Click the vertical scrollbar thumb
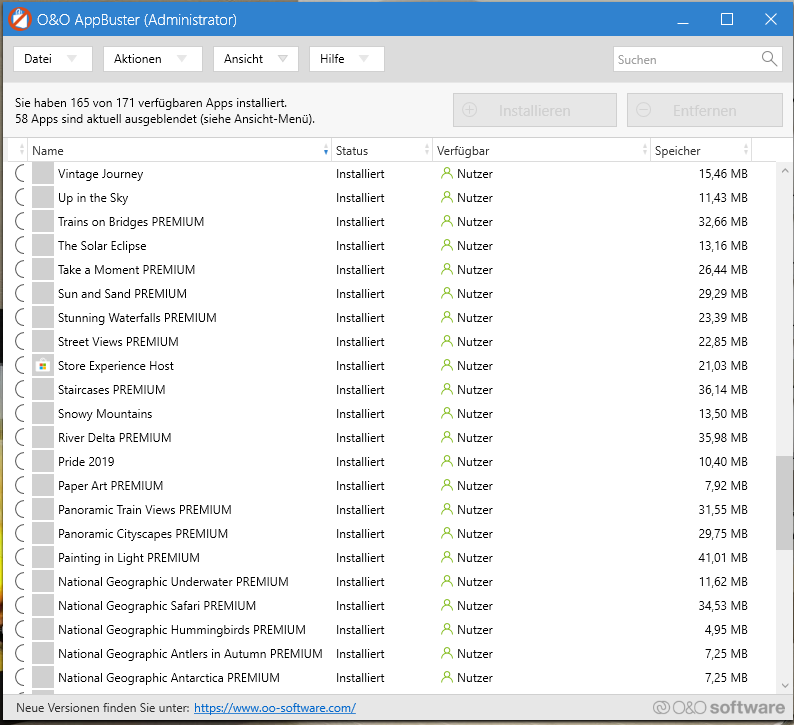This screenshot has width=794, height=725. tap(784, 502)
